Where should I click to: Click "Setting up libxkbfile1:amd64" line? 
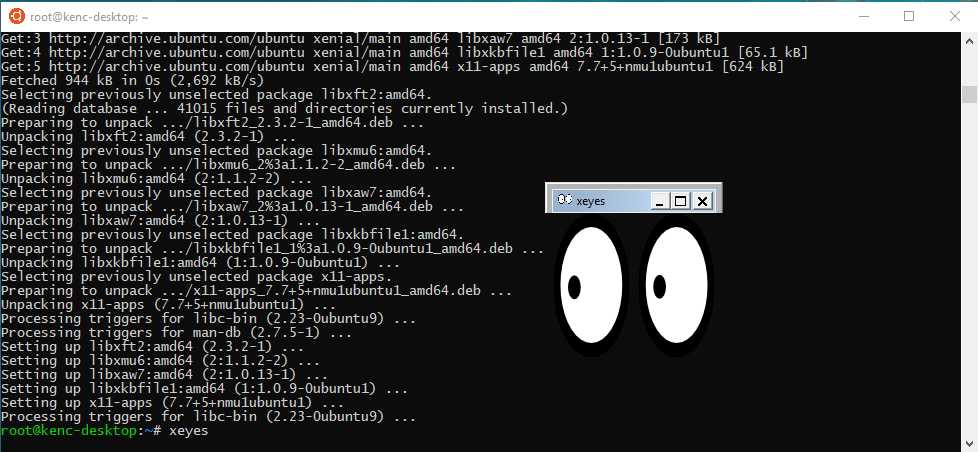(x=204, y=388)
